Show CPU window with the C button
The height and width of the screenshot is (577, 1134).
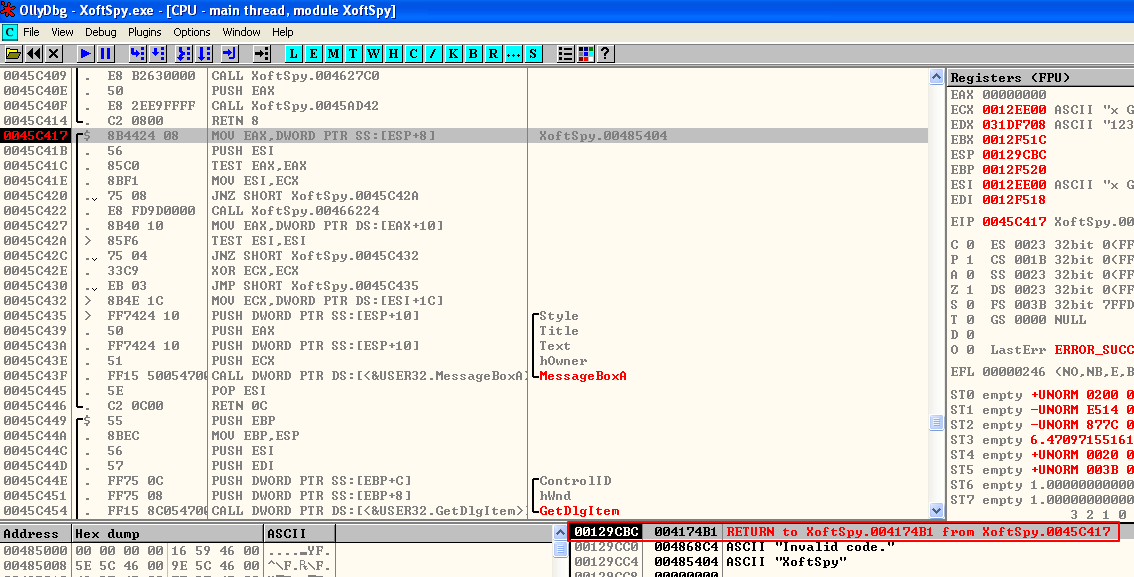(413, 54)
